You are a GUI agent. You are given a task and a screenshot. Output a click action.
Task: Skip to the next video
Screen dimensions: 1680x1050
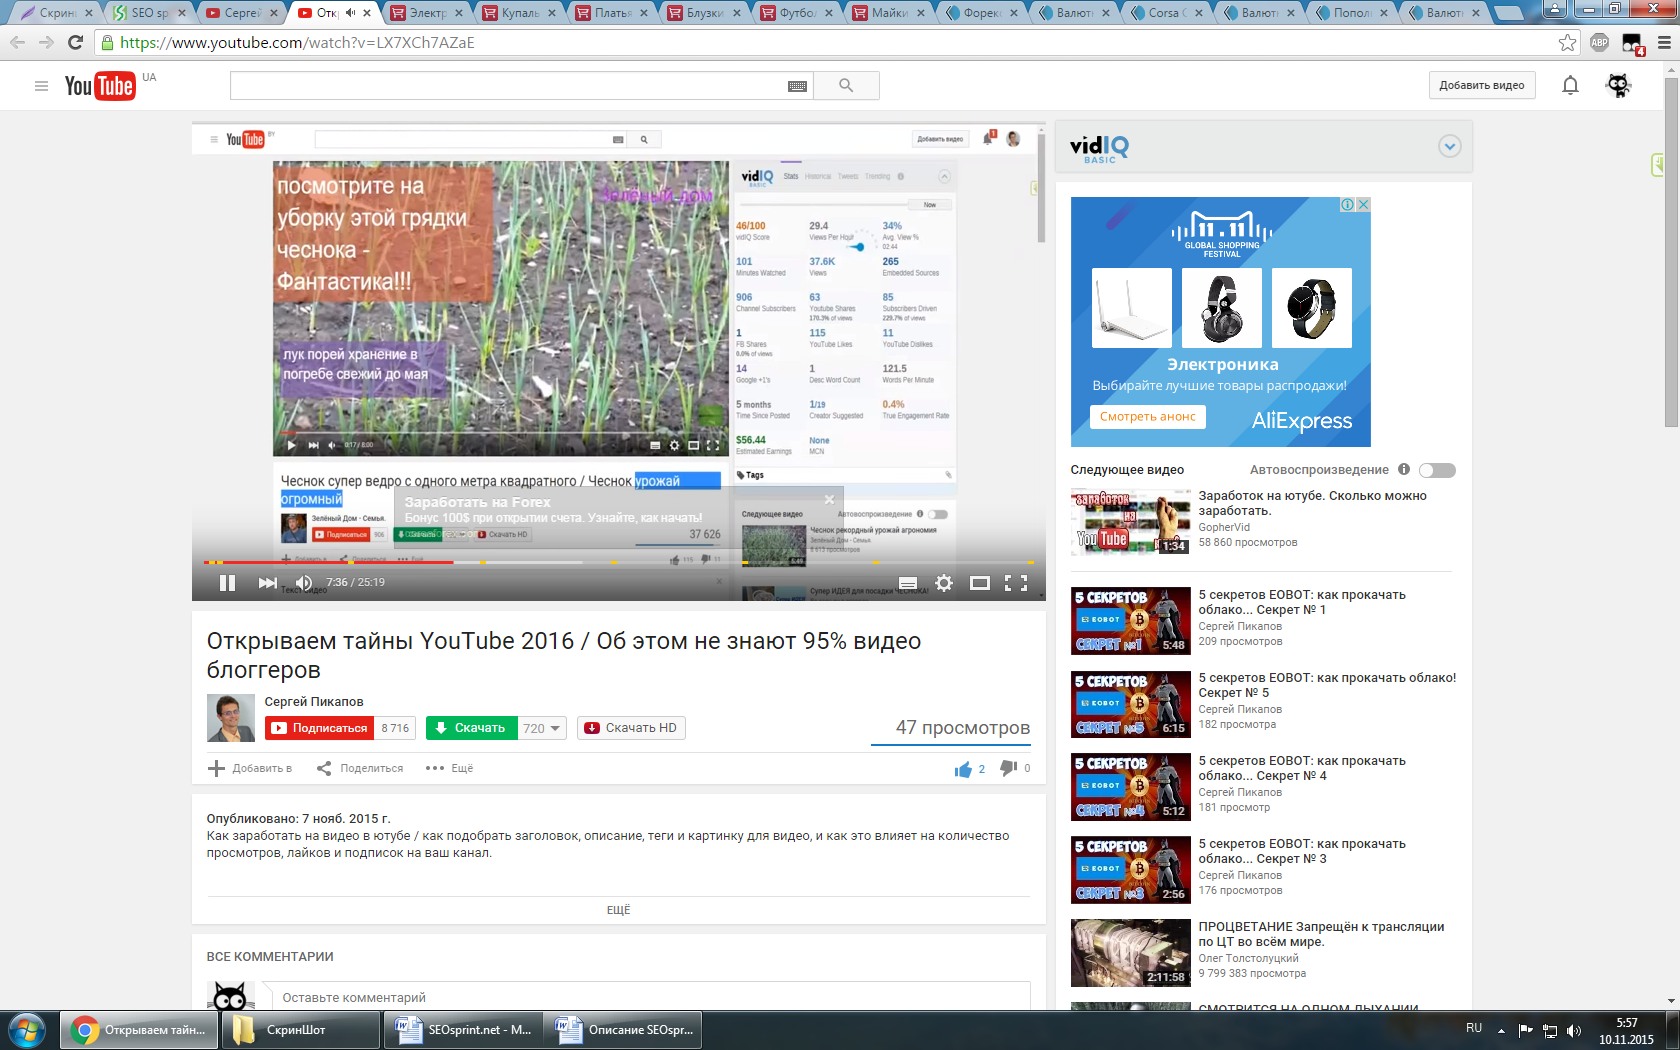click(x=267, y=583)
